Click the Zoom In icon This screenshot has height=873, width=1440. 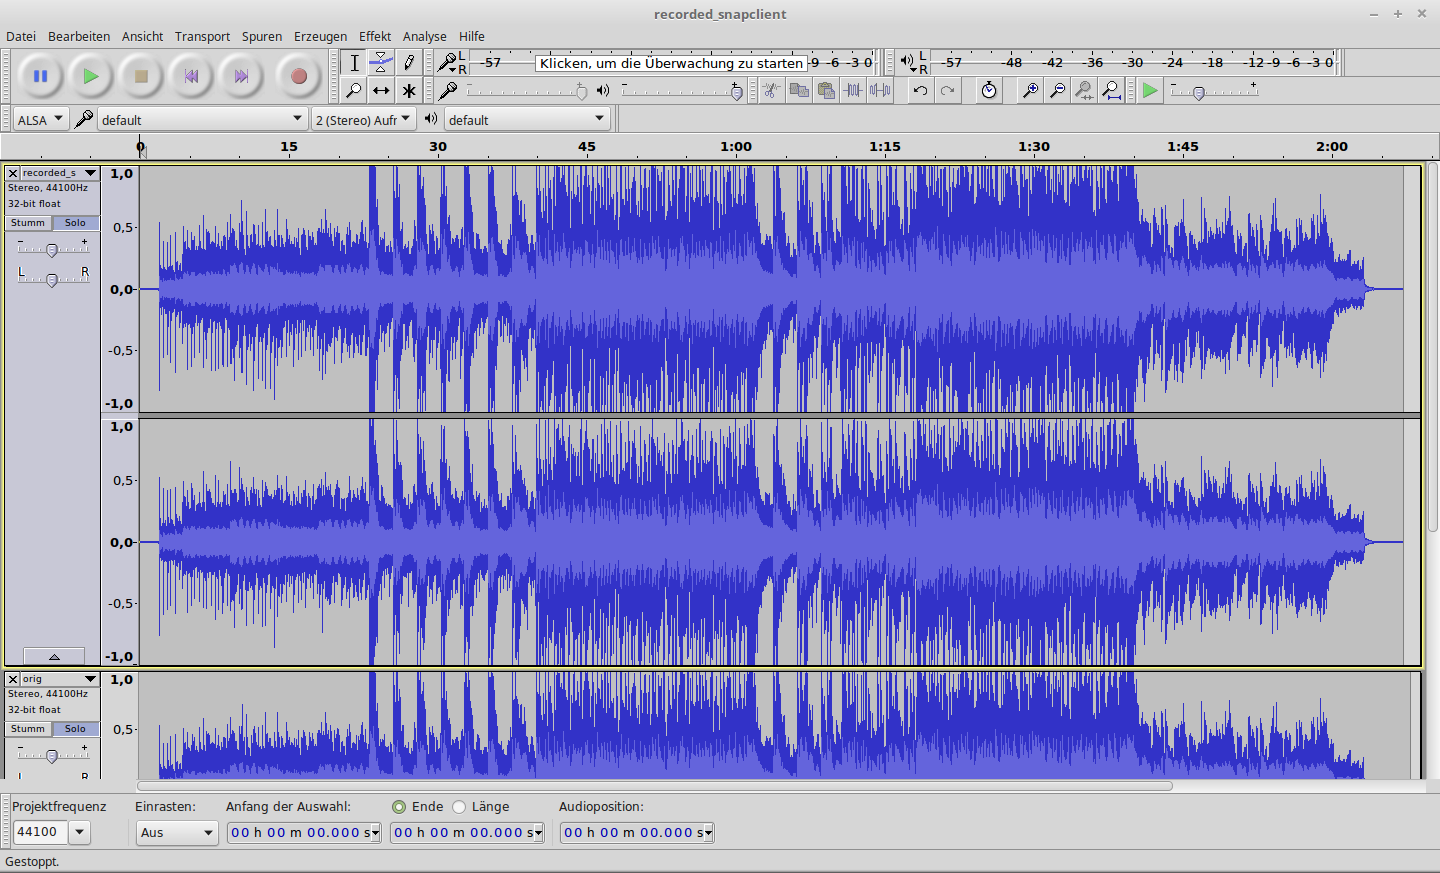(1031, 90)
